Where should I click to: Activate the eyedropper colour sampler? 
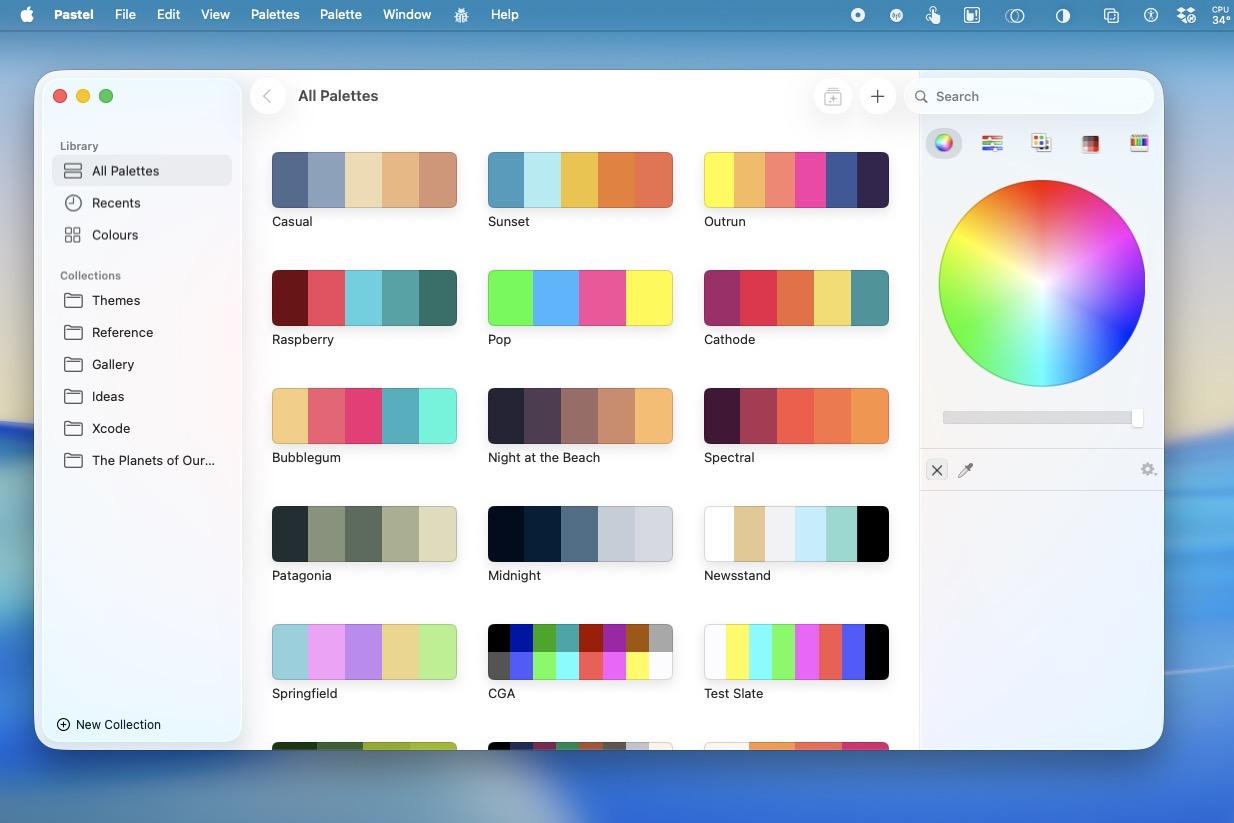pyautogui.click(x=966, y=470)
